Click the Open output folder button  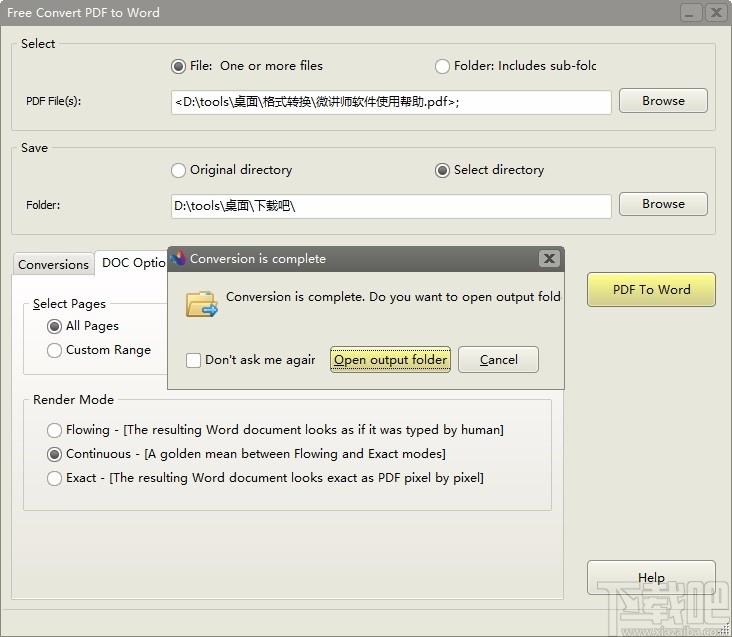click(x=390, y=360)
